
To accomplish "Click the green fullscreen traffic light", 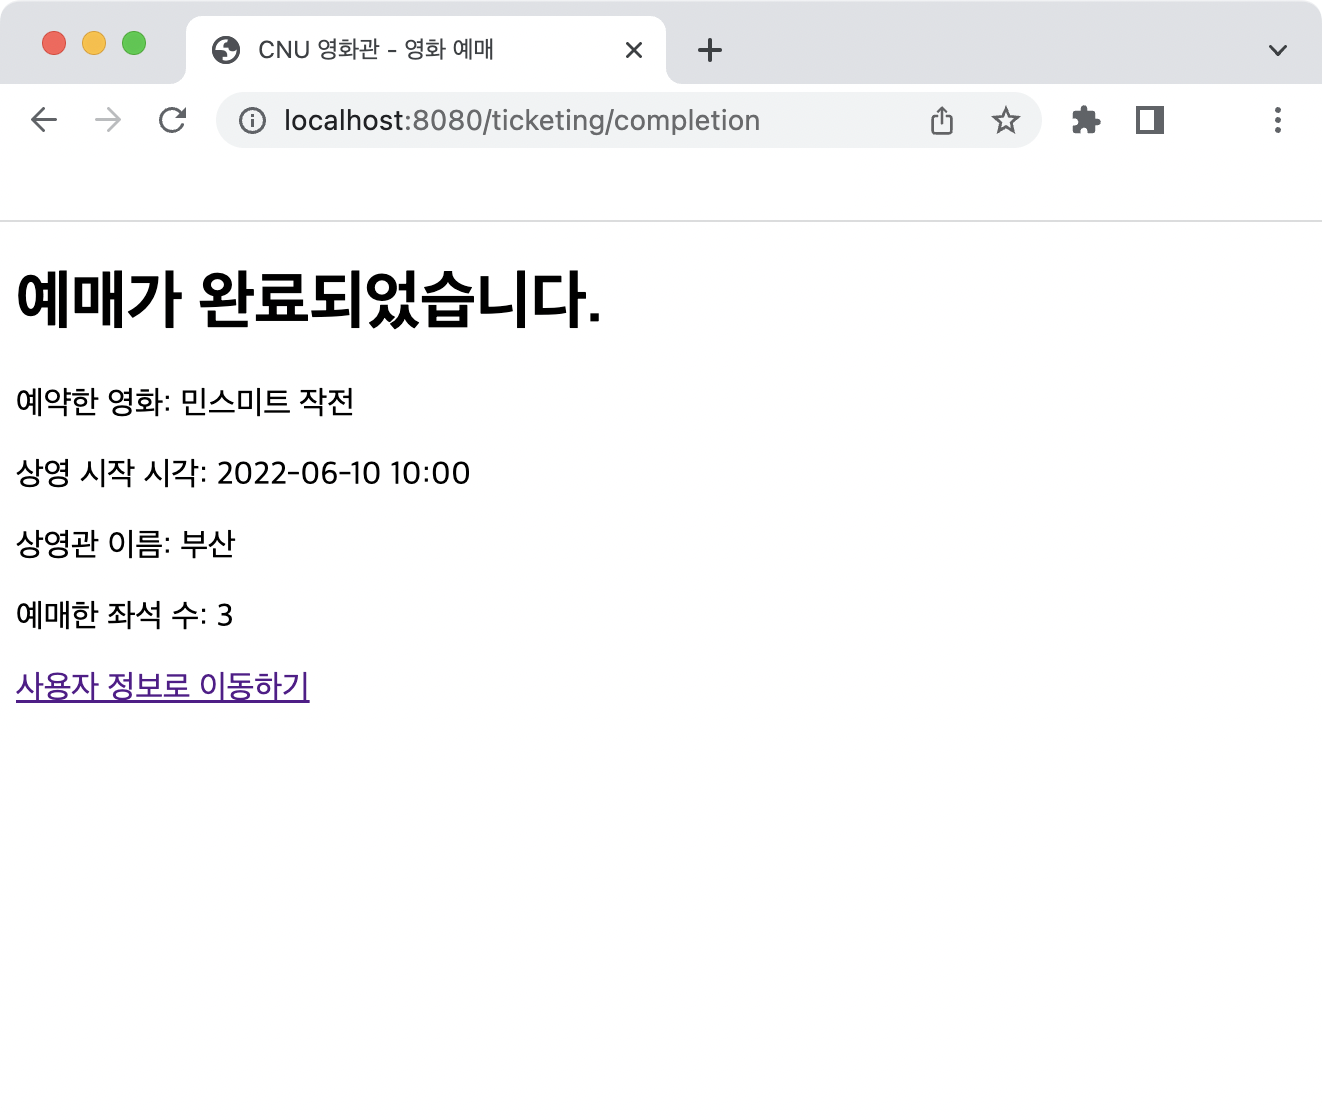I will [135, 43].
